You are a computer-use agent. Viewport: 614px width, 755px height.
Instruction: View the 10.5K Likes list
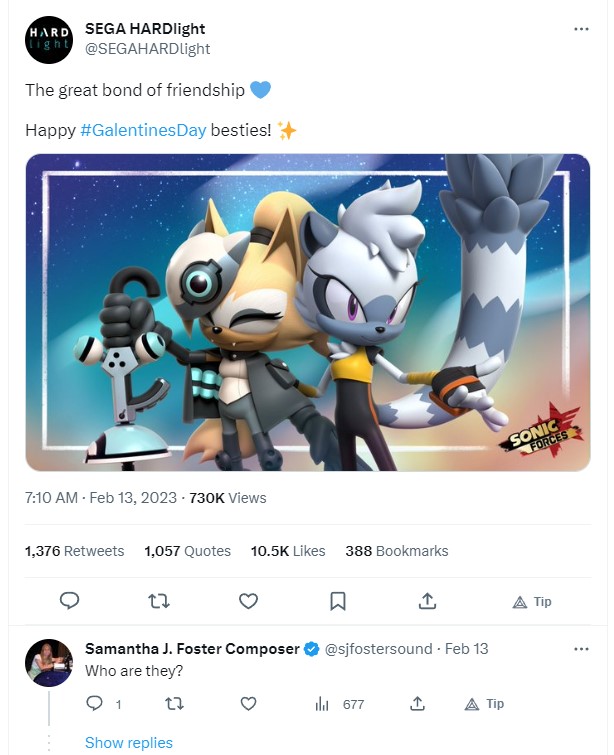[288, 551]
